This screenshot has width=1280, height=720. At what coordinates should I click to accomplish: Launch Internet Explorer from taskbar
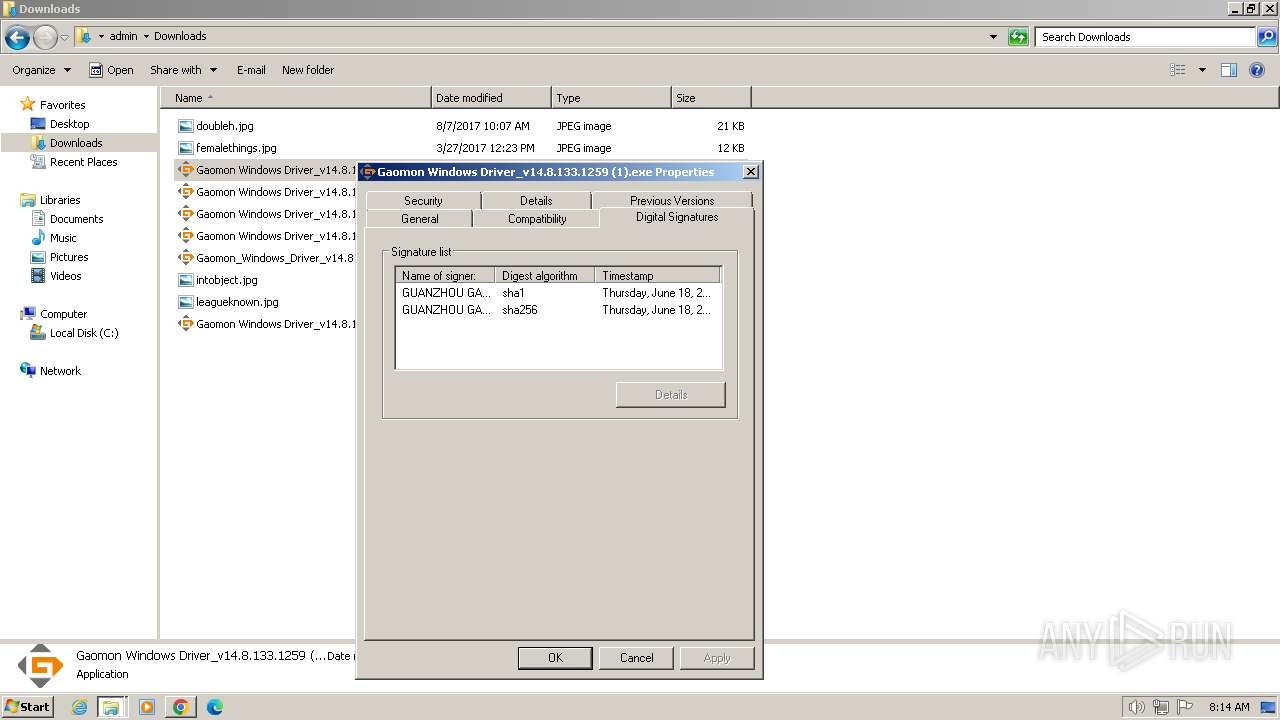[x=80, y=707]
